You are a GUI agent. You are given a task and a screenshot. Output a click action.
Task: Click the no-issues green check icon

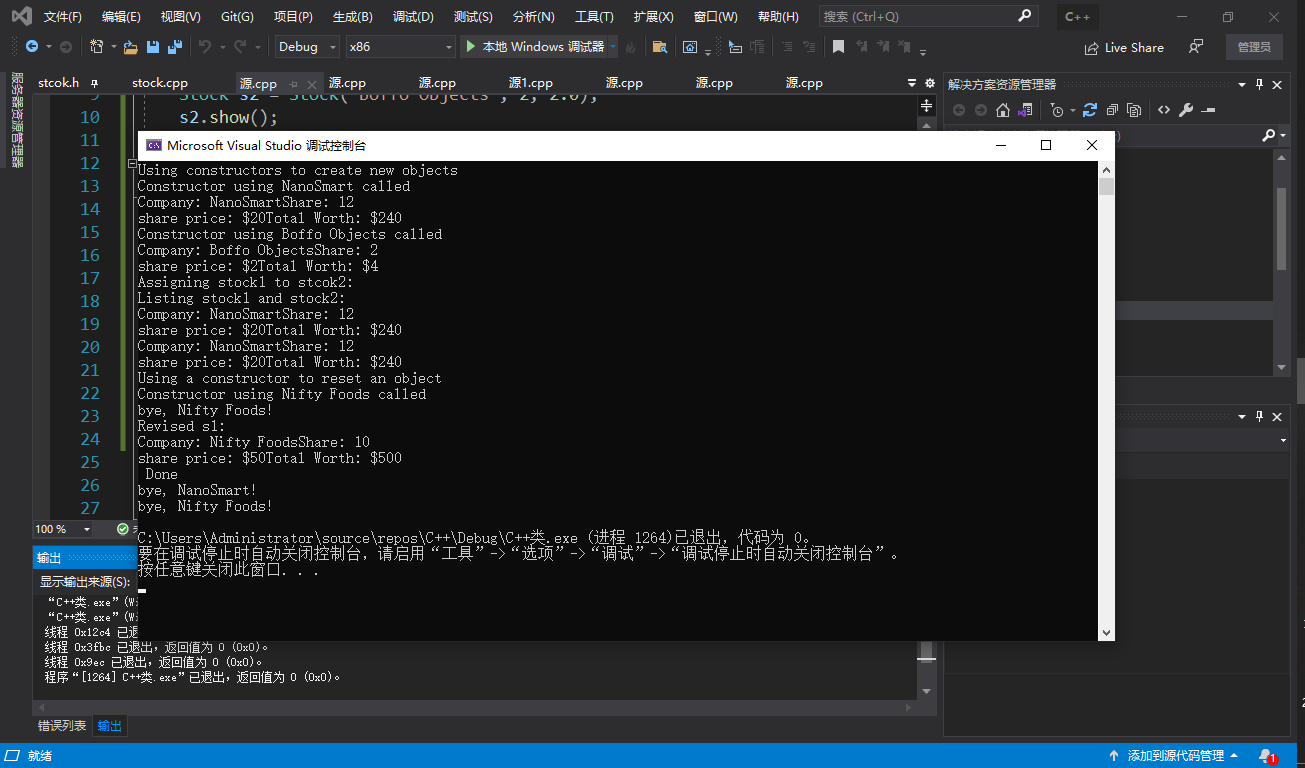(x=122, y=529)
